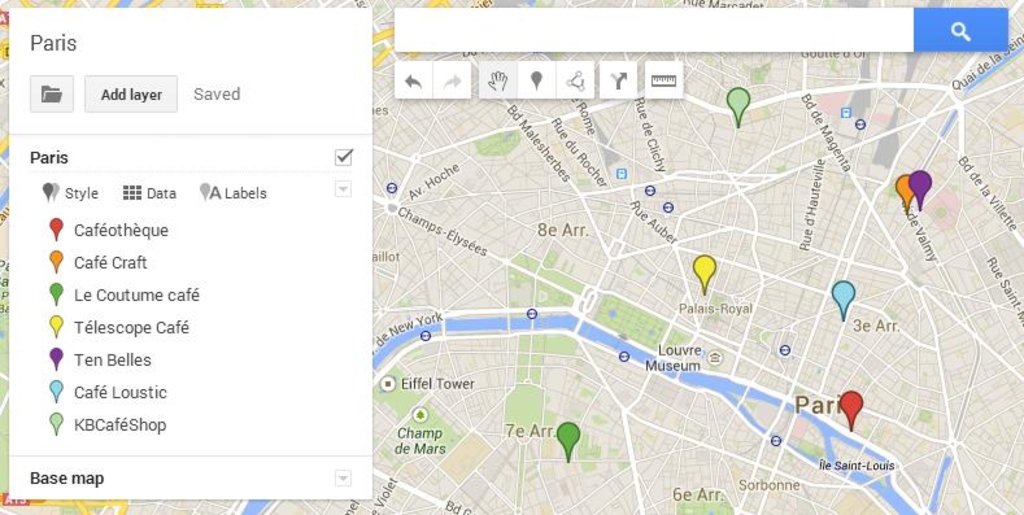Open the Style options
Screen dimensions: 1024x515
pos(70,193)
